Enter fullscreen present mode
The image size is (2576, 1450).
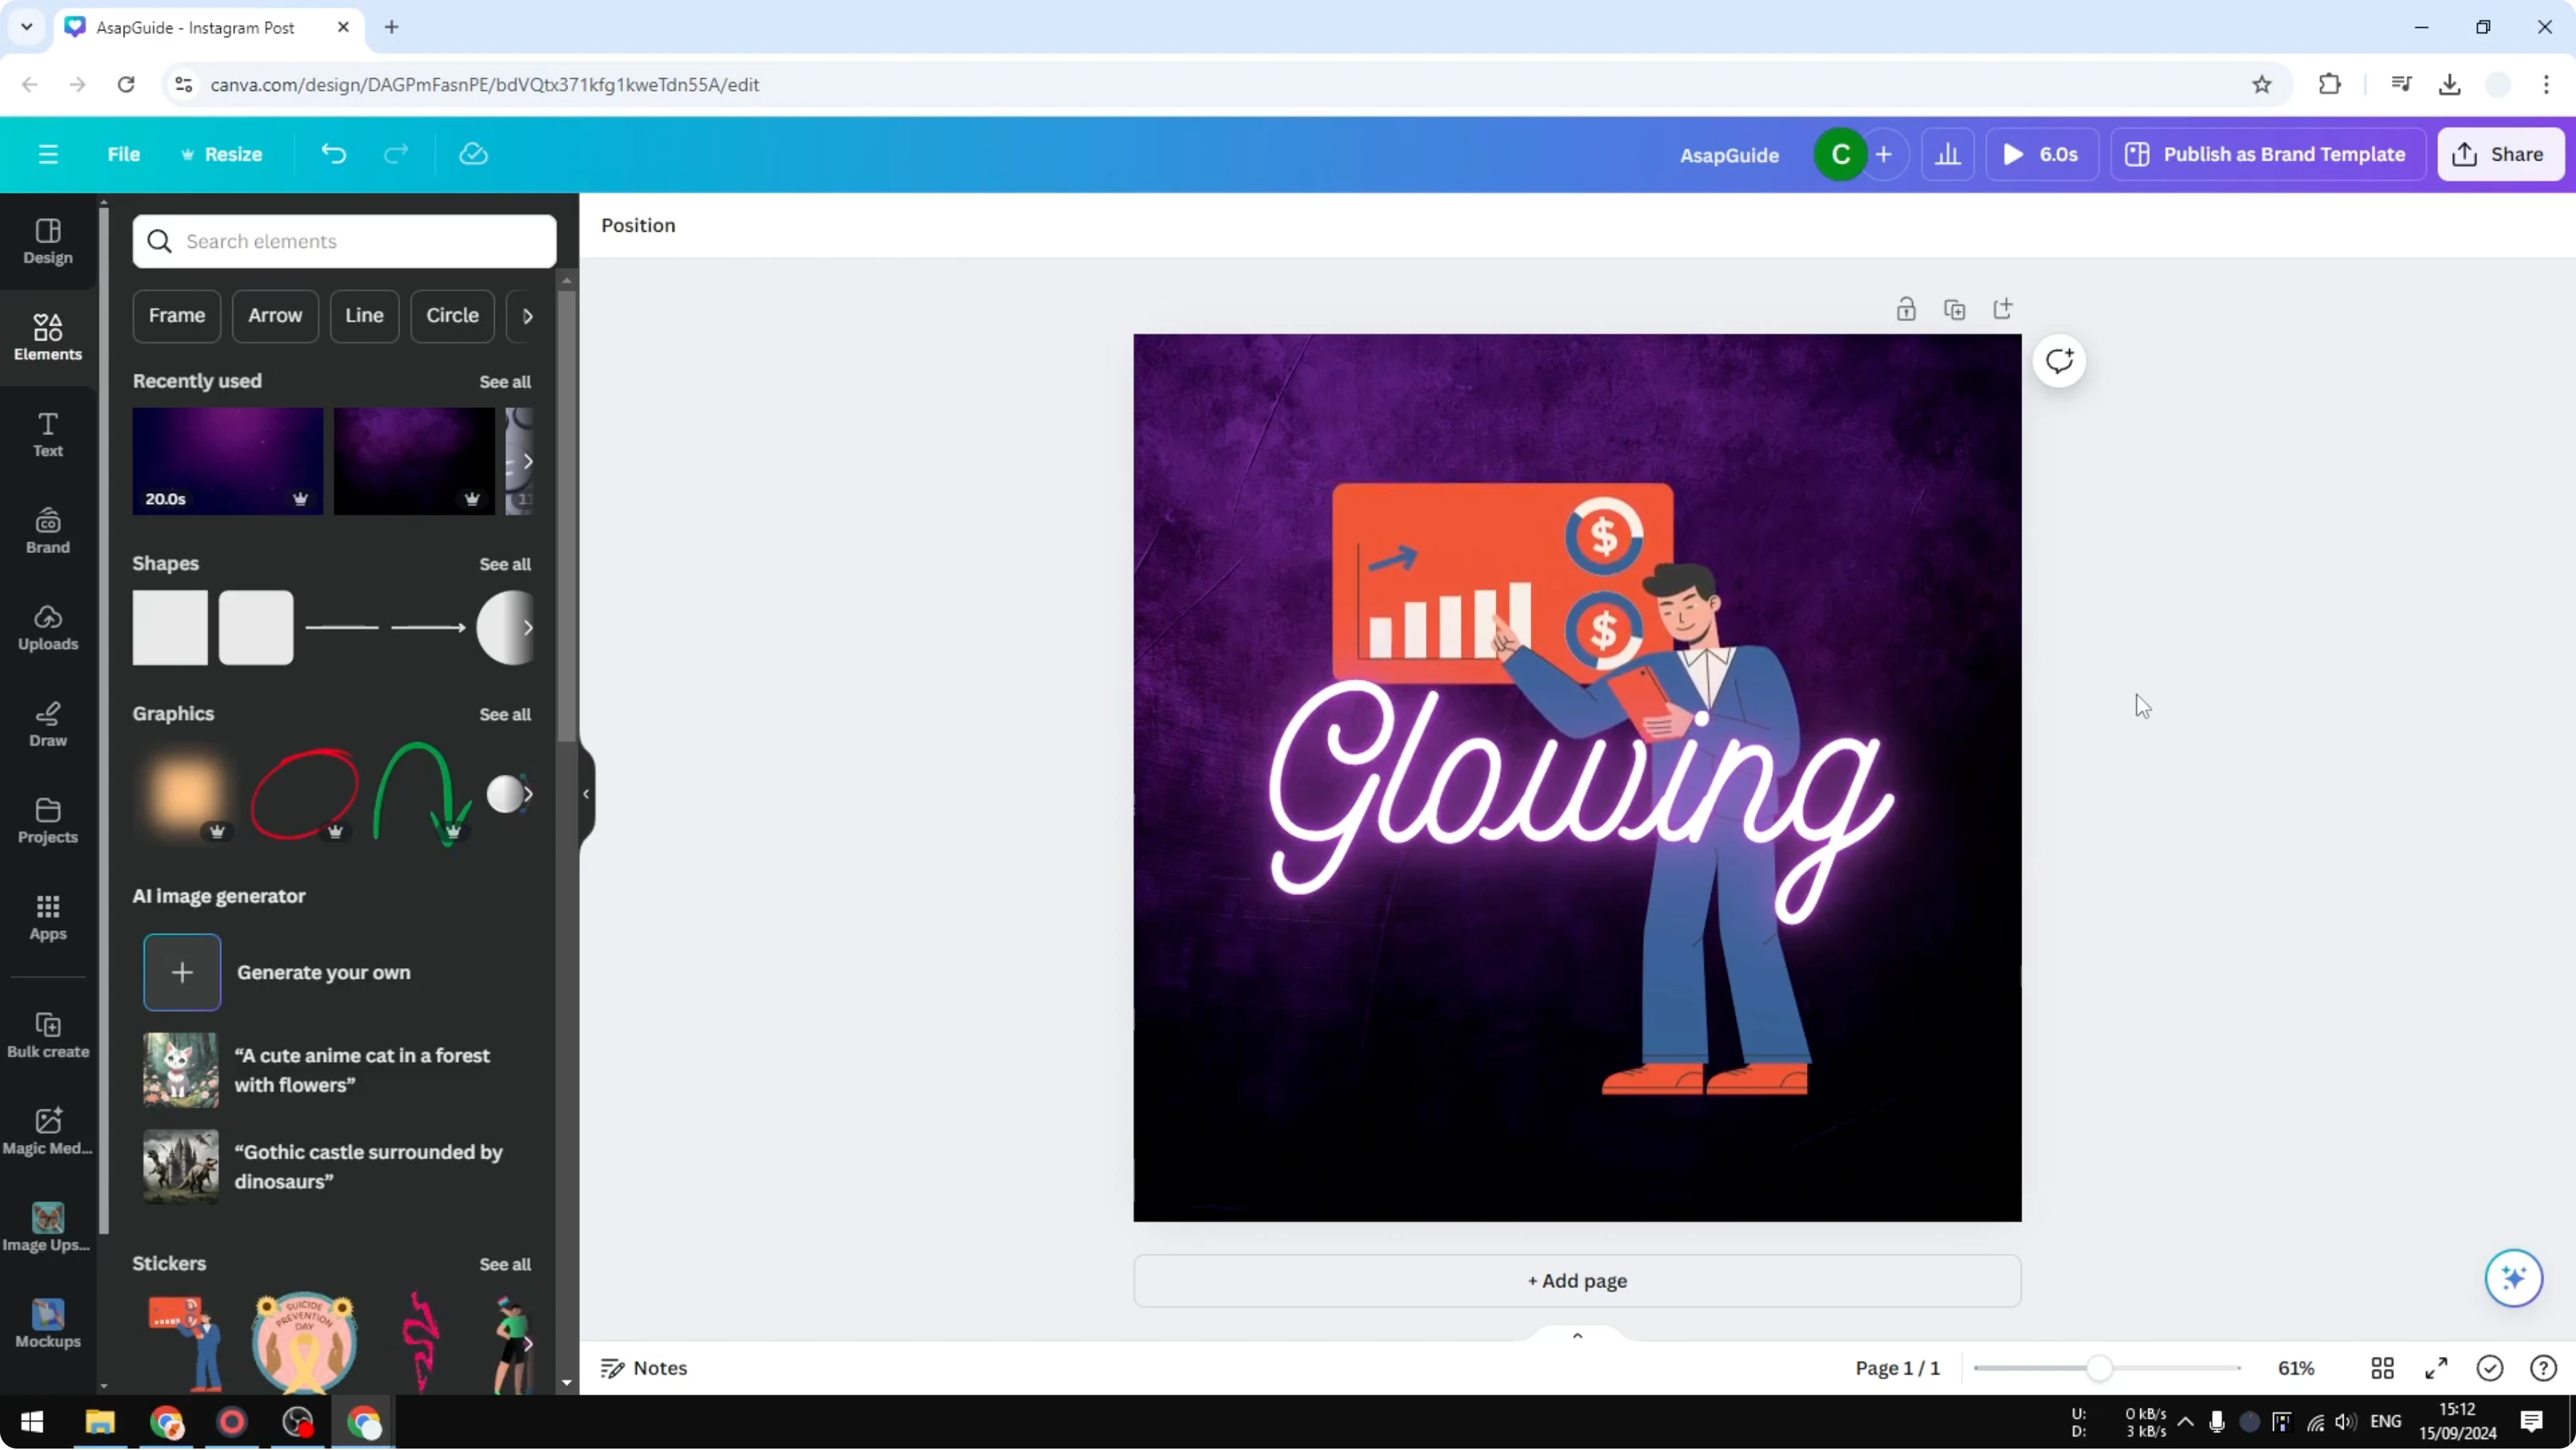tap(2436, 1368)
